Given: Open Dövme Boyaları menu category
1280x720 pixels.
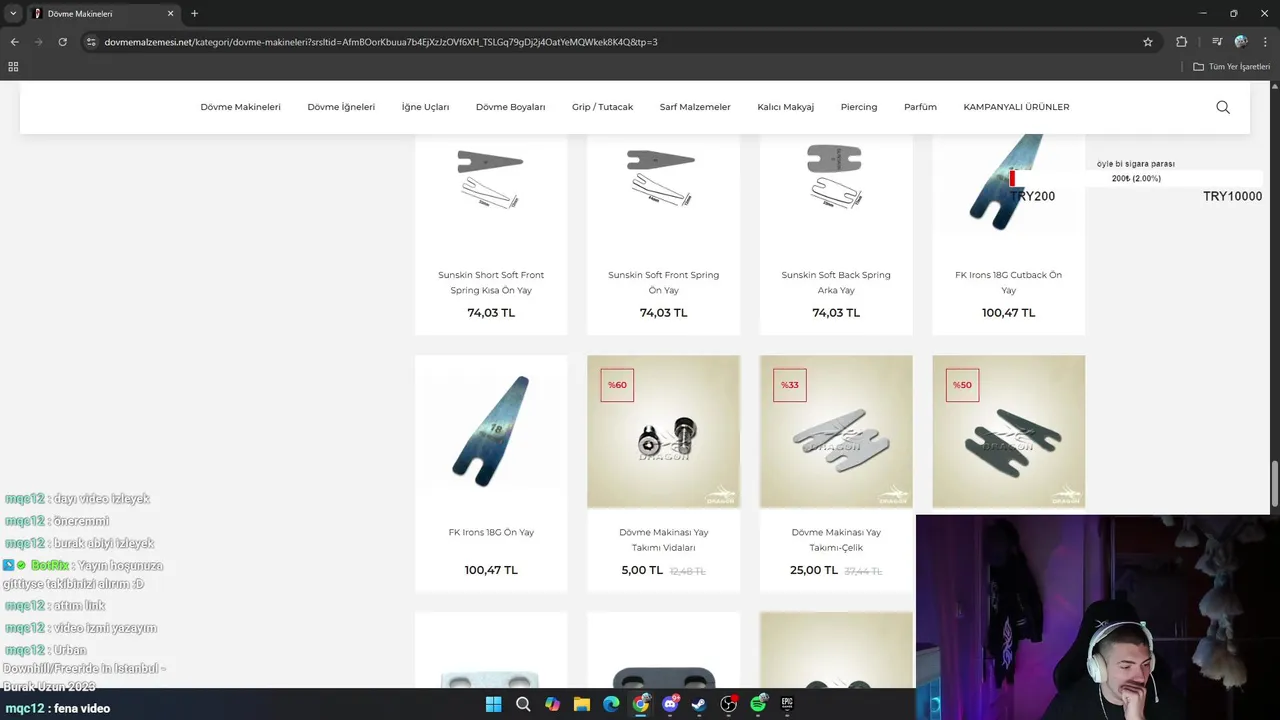Looking at the screenshot, I should [x=510, y=107].
